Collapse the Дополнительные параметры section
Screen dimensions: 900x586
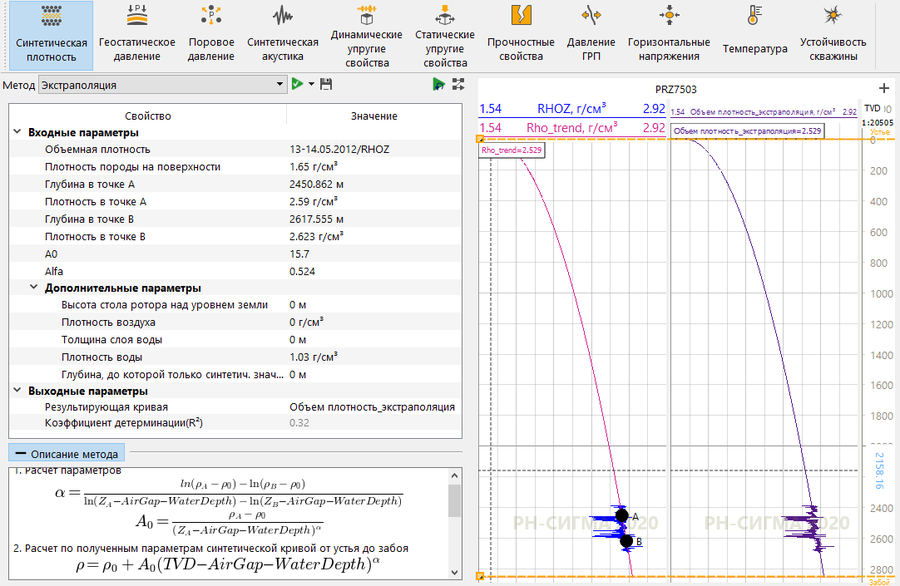click(x=33, y=287)
